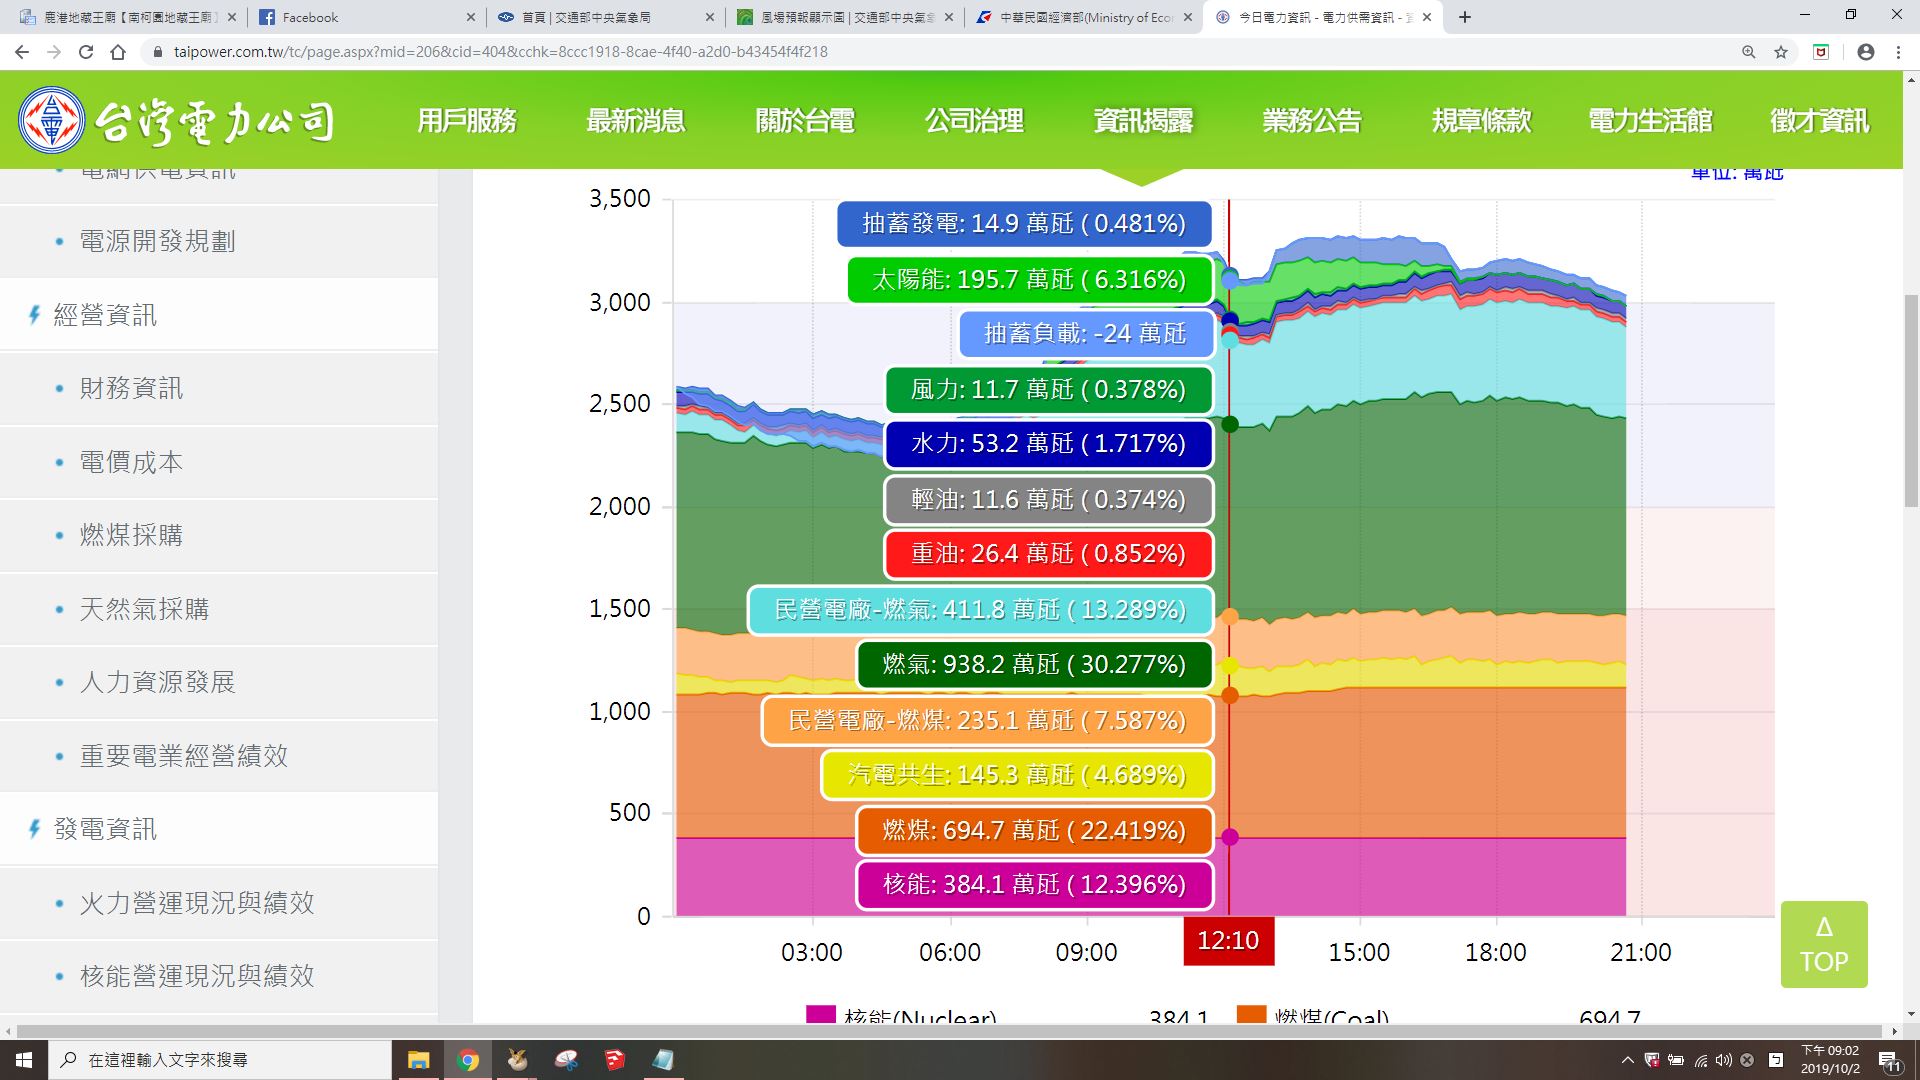
Task: Switch to the 風場預報顯示圖 tab
Action: click(x=845, y=17)
